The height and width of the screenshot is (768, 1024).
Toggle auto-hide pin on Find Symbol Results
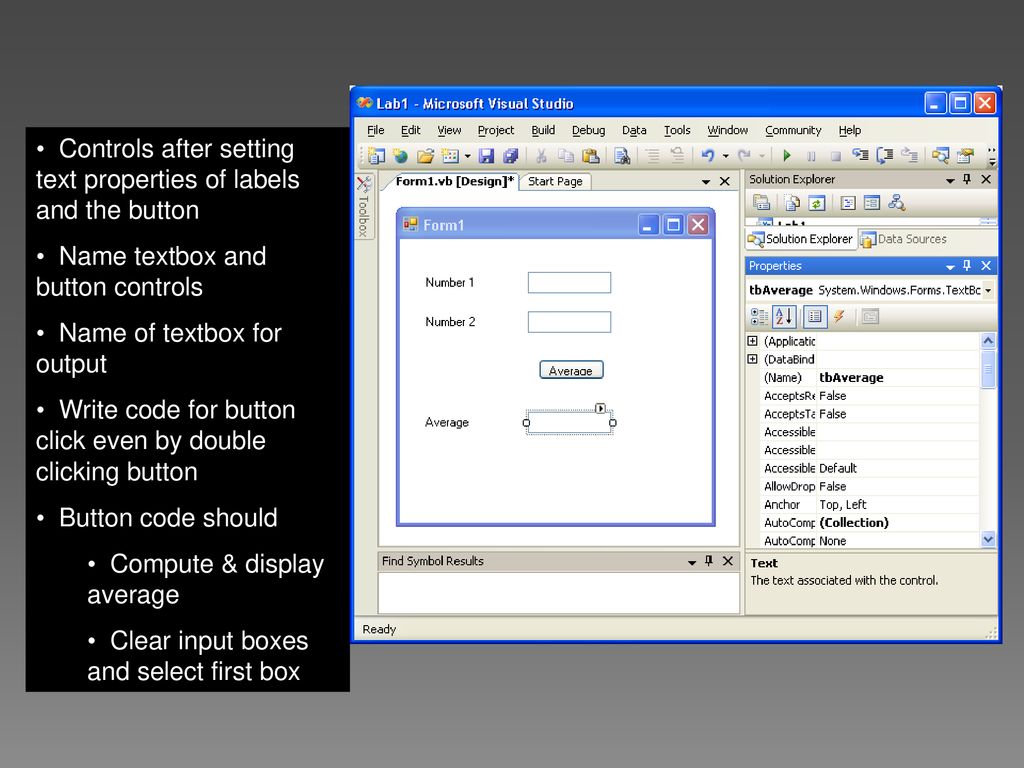[709, 561]
